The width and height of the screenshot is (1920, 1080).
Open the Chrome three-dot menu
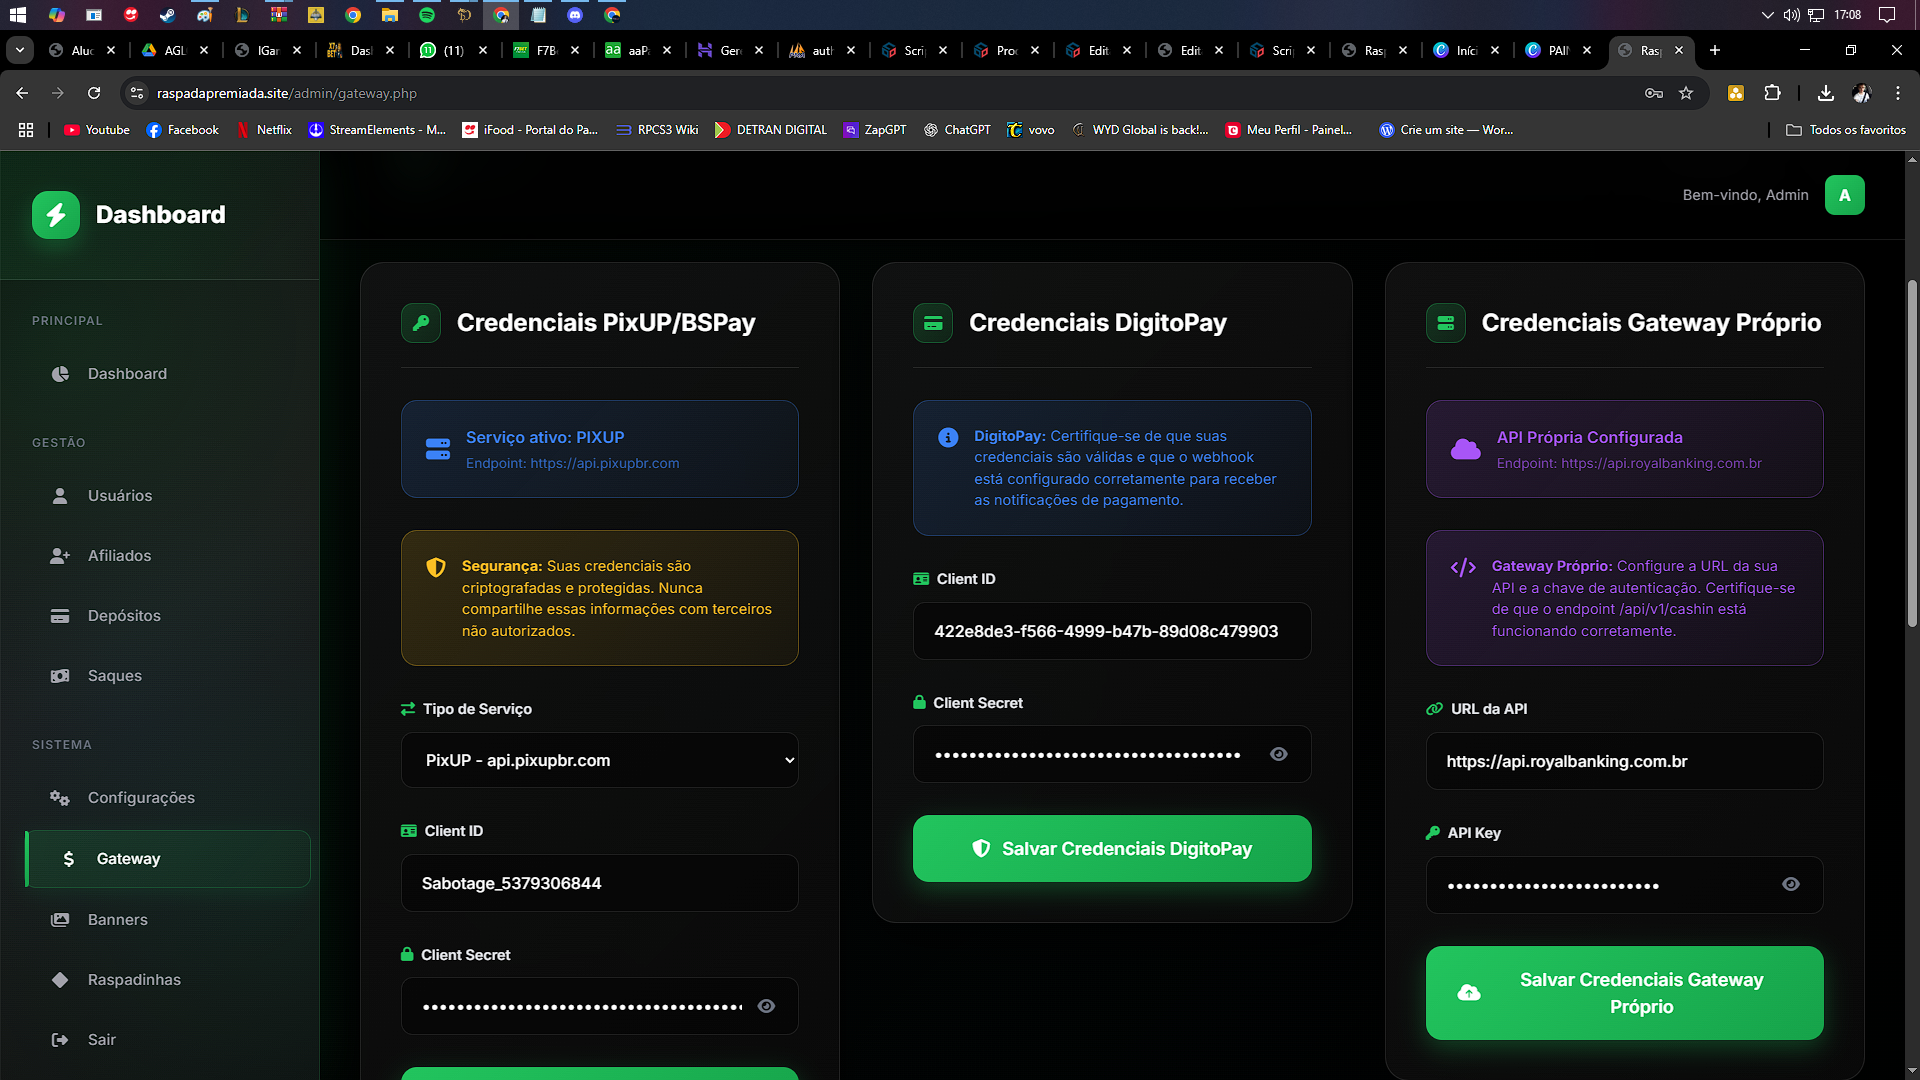tap(1897, 93)
